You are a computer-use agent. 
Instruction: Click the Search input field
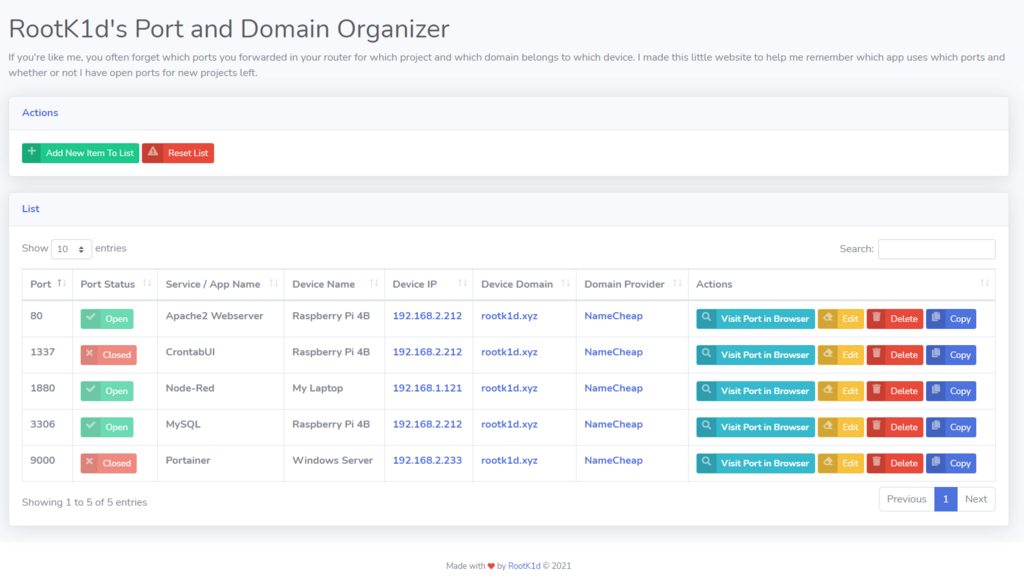(936, 249)
